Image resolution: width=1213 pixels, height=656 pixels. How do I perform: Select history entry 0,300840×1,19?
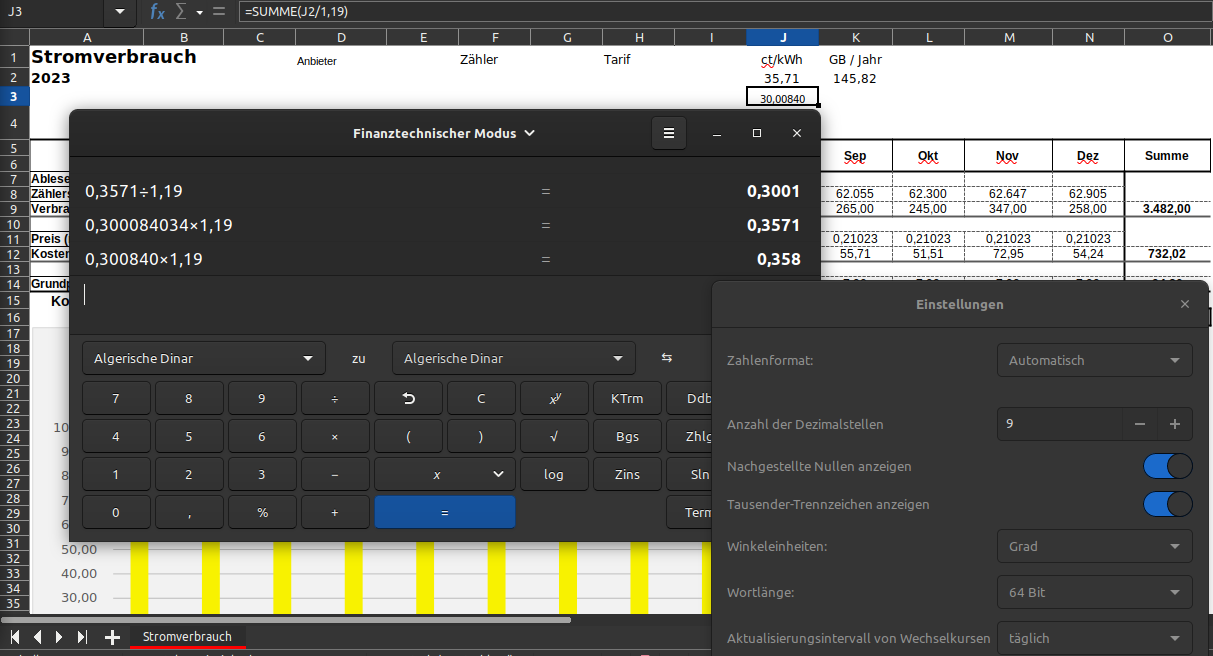[144, 259]
